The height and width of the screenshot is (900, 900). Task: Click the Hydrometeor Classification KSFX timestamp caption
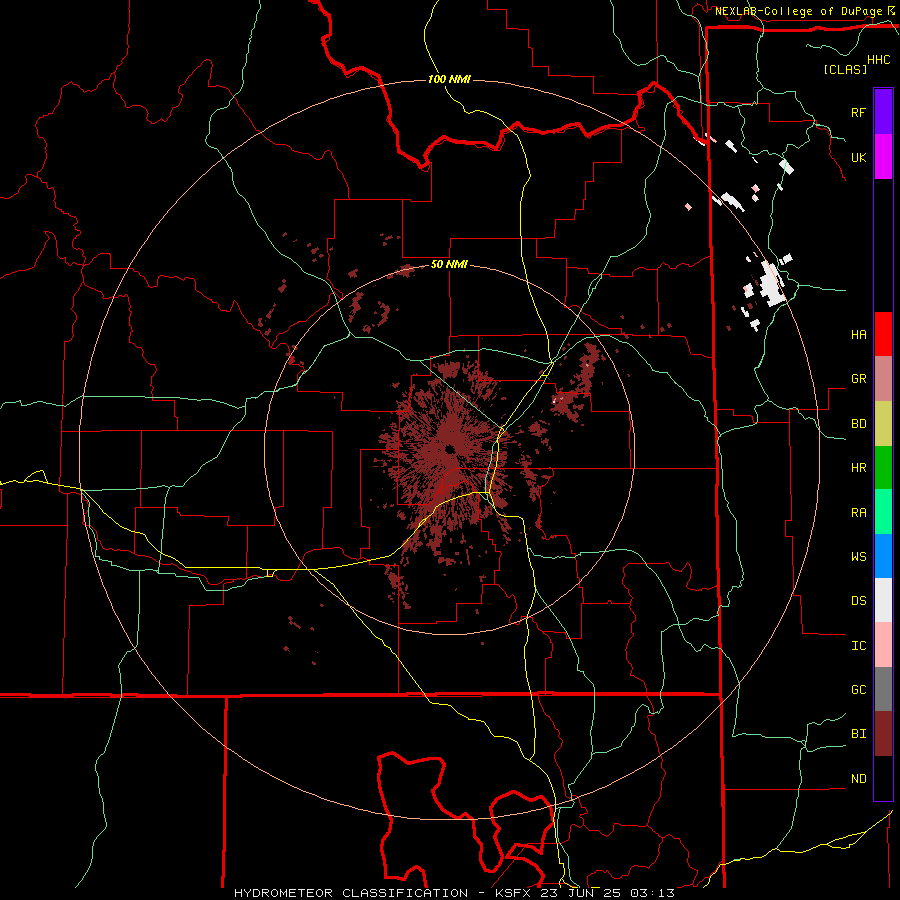click(454, 893)
